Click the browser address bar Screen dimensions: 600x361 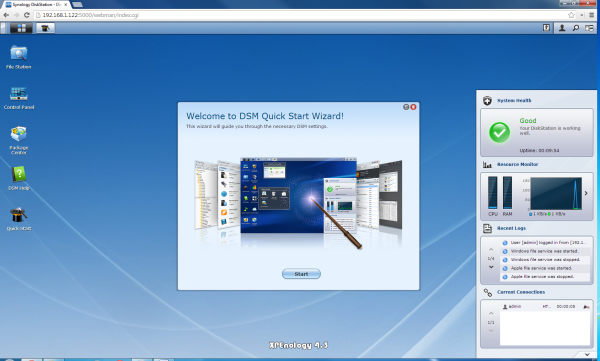pos(302,15)
